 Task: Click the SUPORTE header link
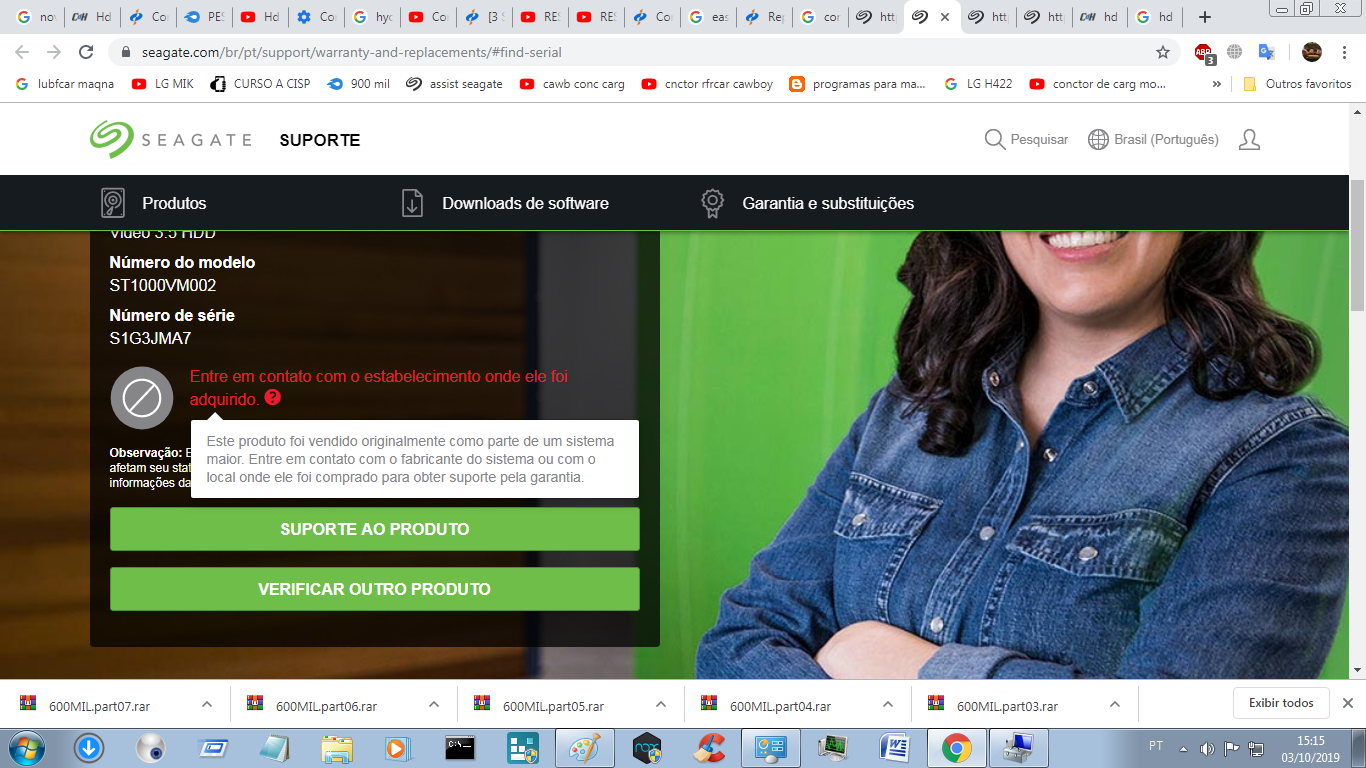[x=320, y=140]
